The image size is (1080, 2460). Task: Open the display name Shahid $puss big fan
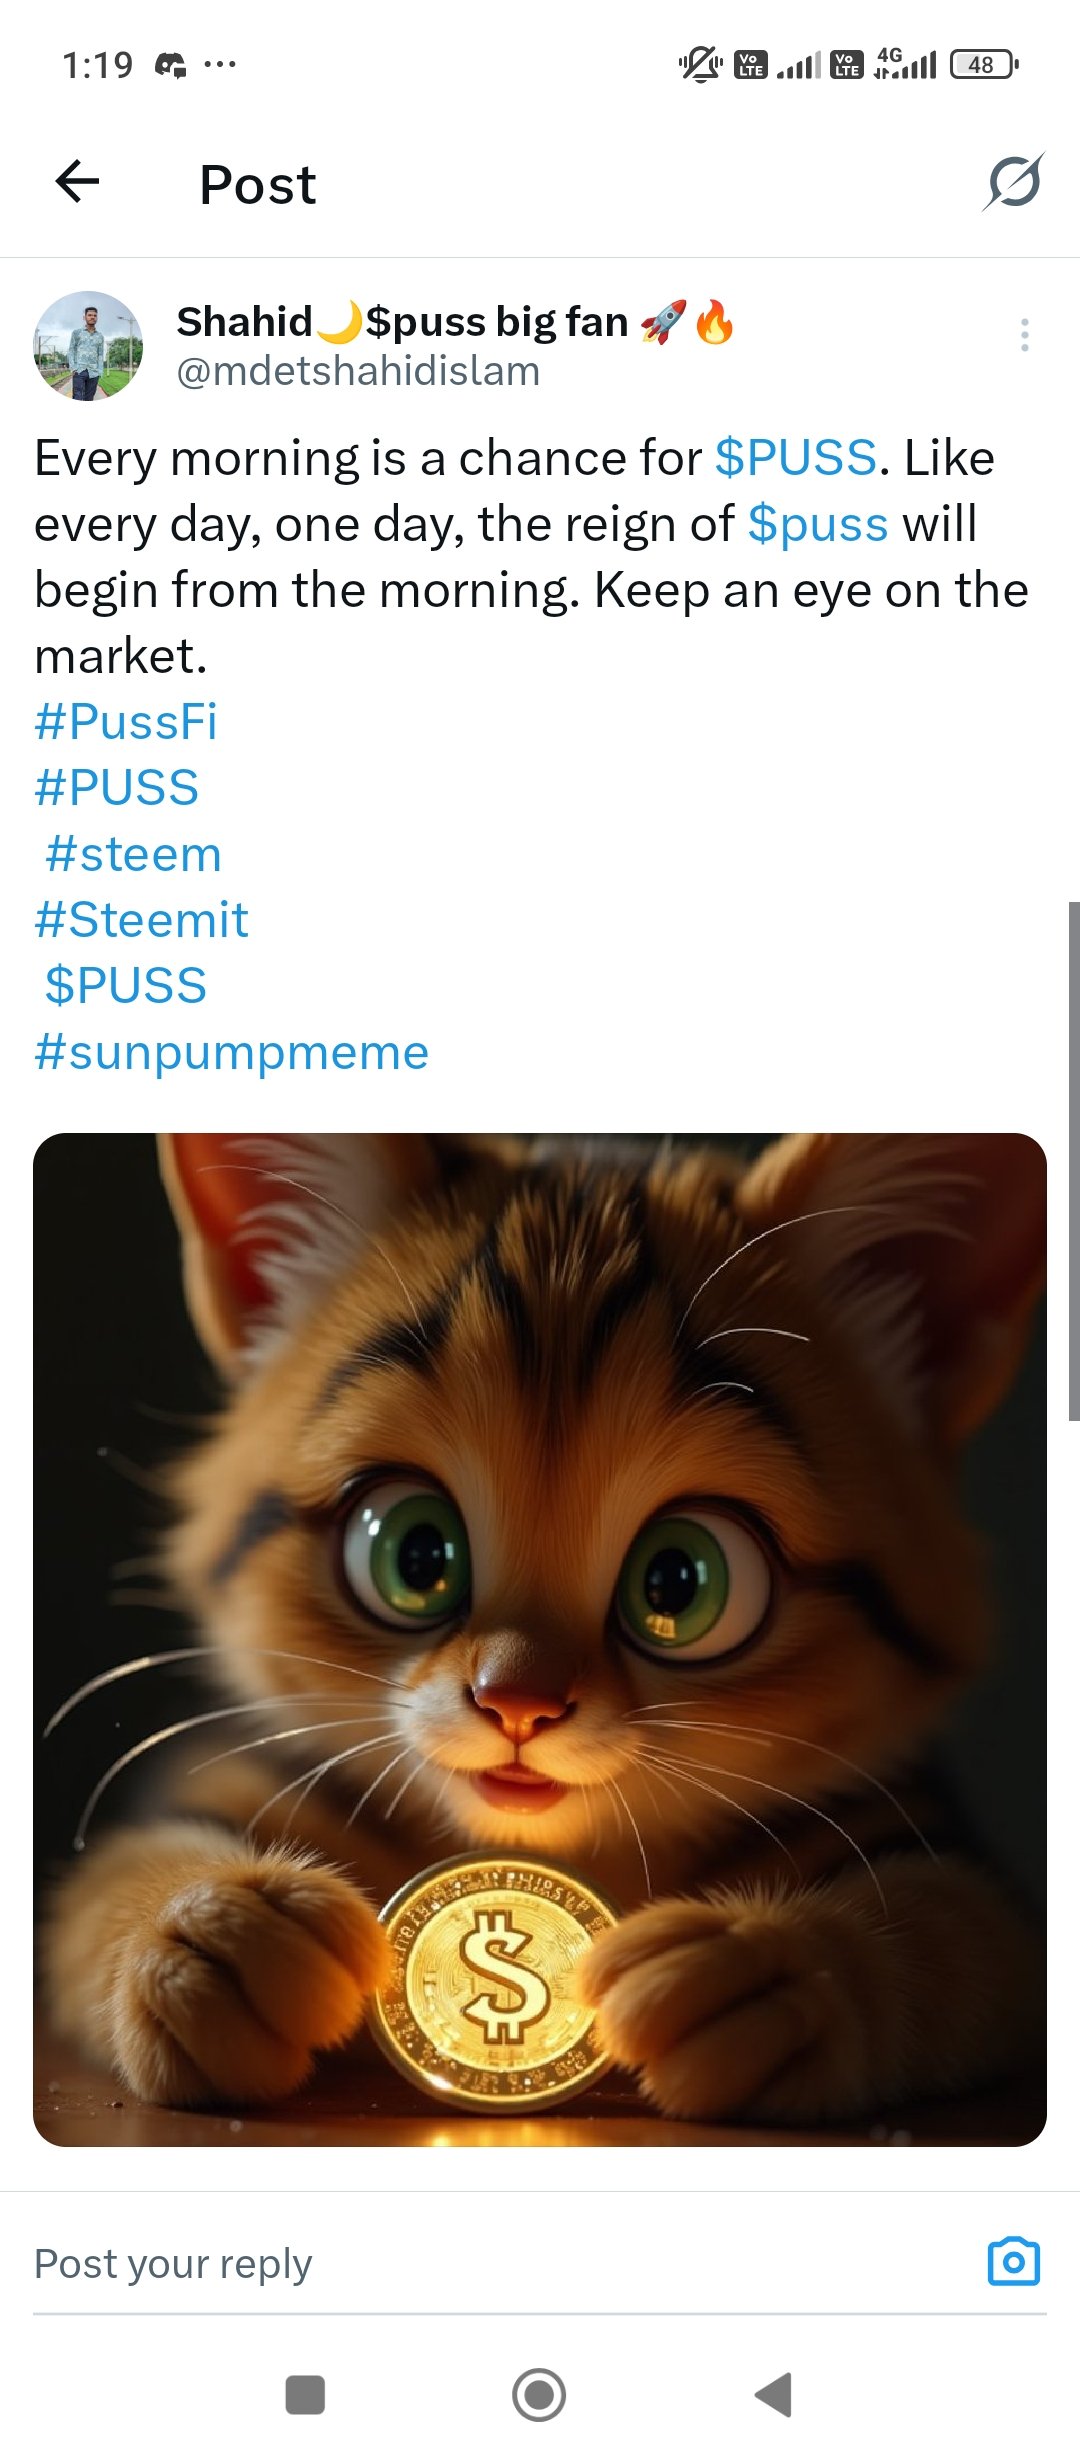(x=456, y=322)
